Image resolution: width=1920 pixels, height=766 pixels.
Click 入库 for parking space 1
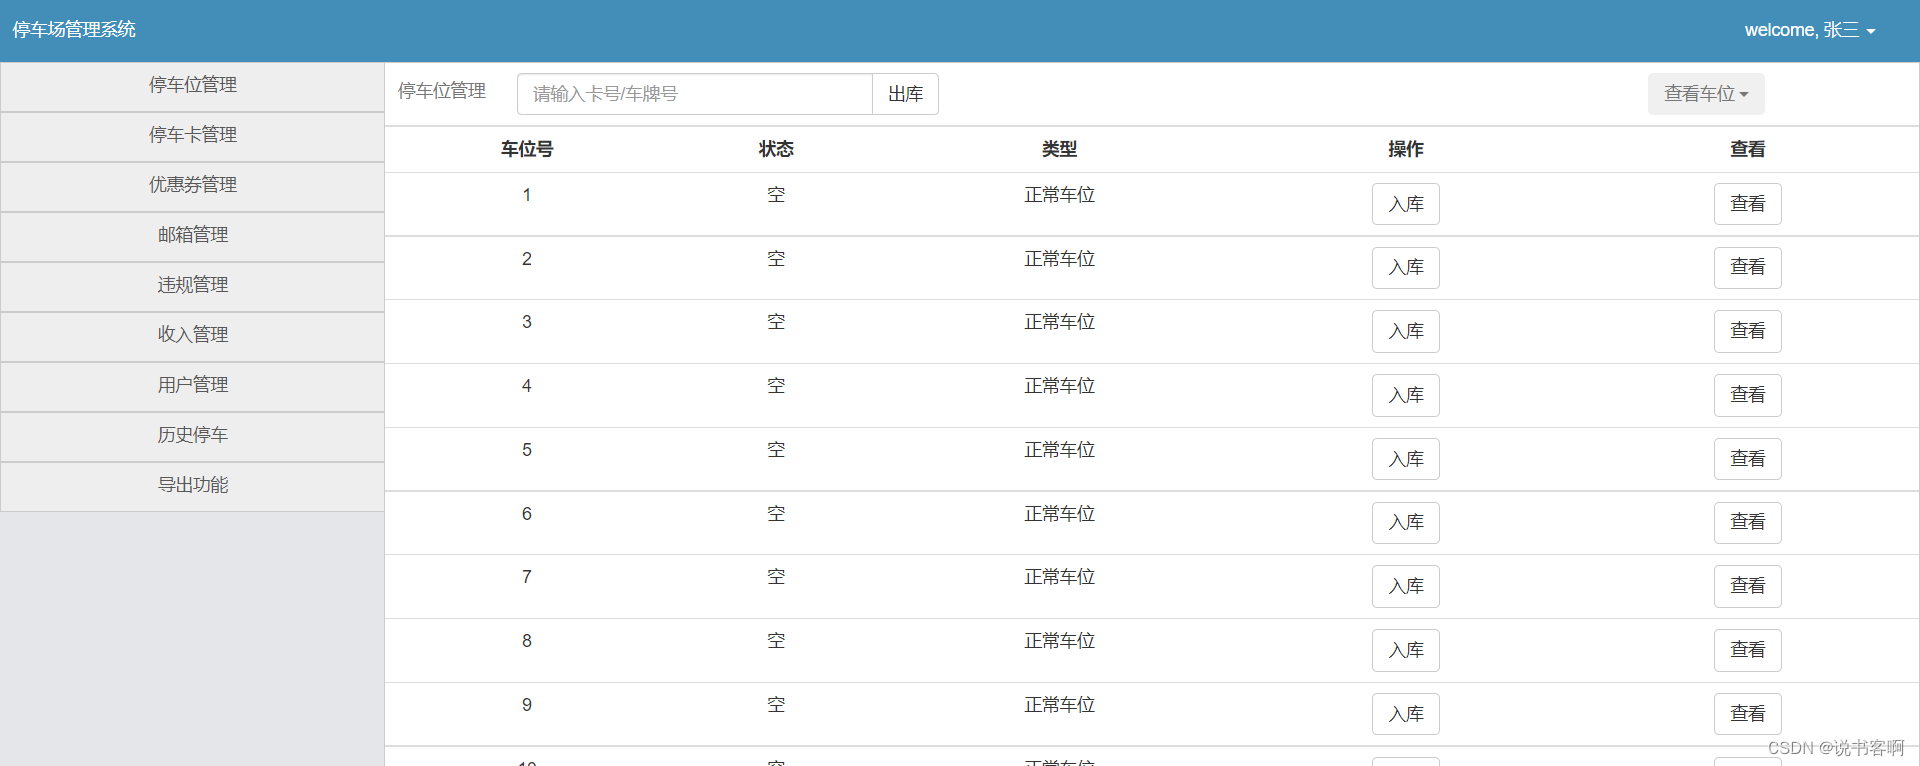[x=1406, y=204]
